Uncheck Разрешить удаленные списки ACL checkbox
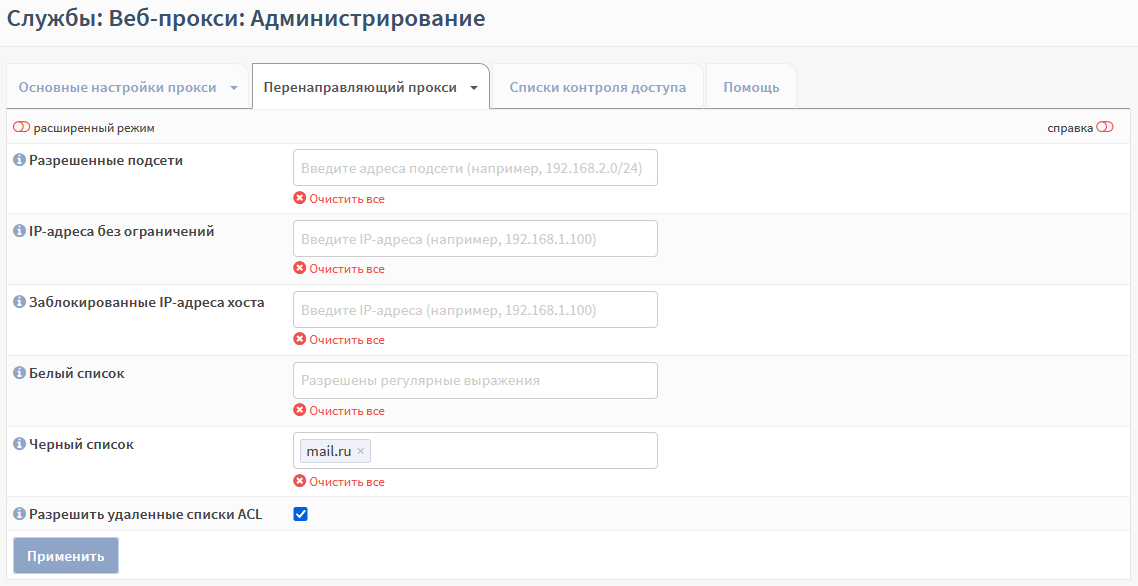This screenshot has height=586, width=1138. click(x=300, y=515)
